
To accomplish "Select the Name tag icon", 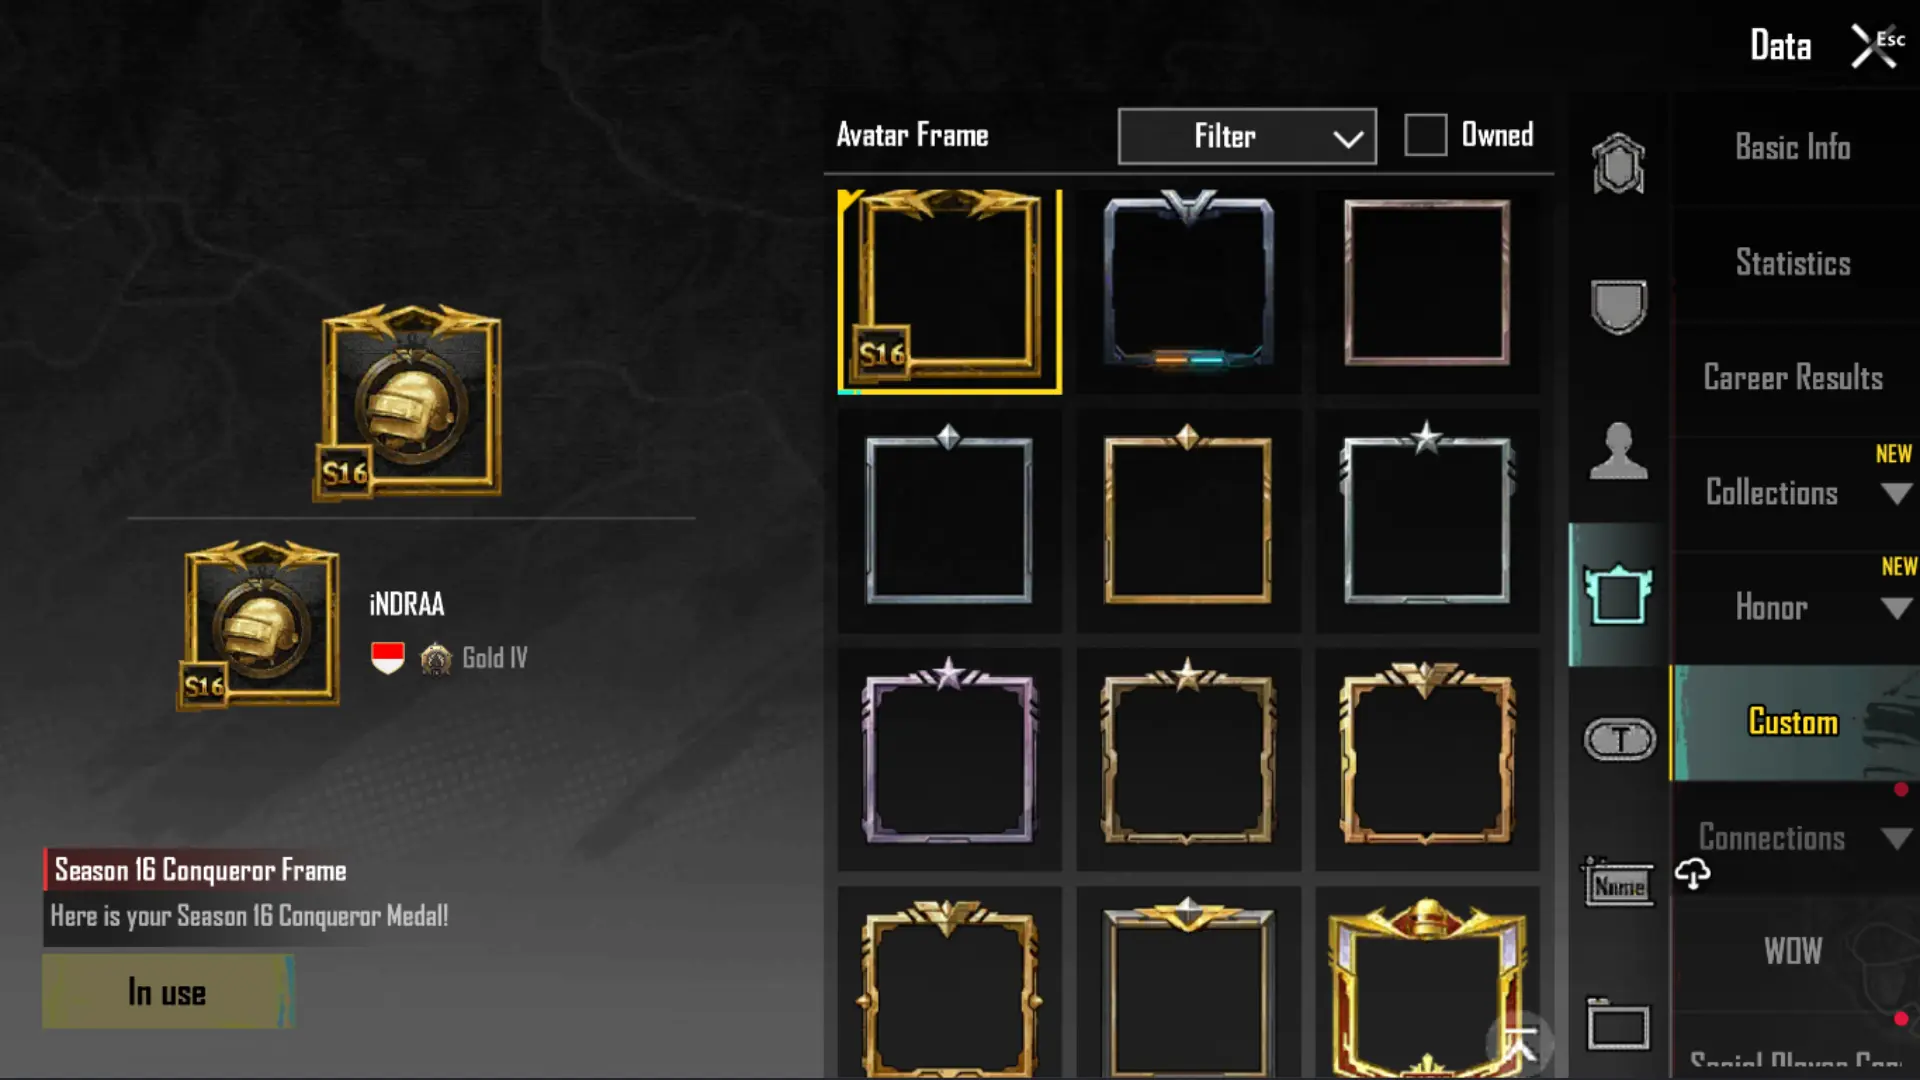I will (1618, 883).
